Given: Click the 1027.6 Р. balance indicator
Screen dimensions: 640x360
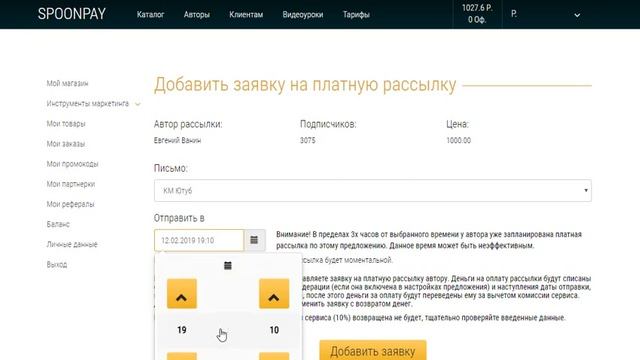Looking at the screenshot, I should [x=477, y=8].
